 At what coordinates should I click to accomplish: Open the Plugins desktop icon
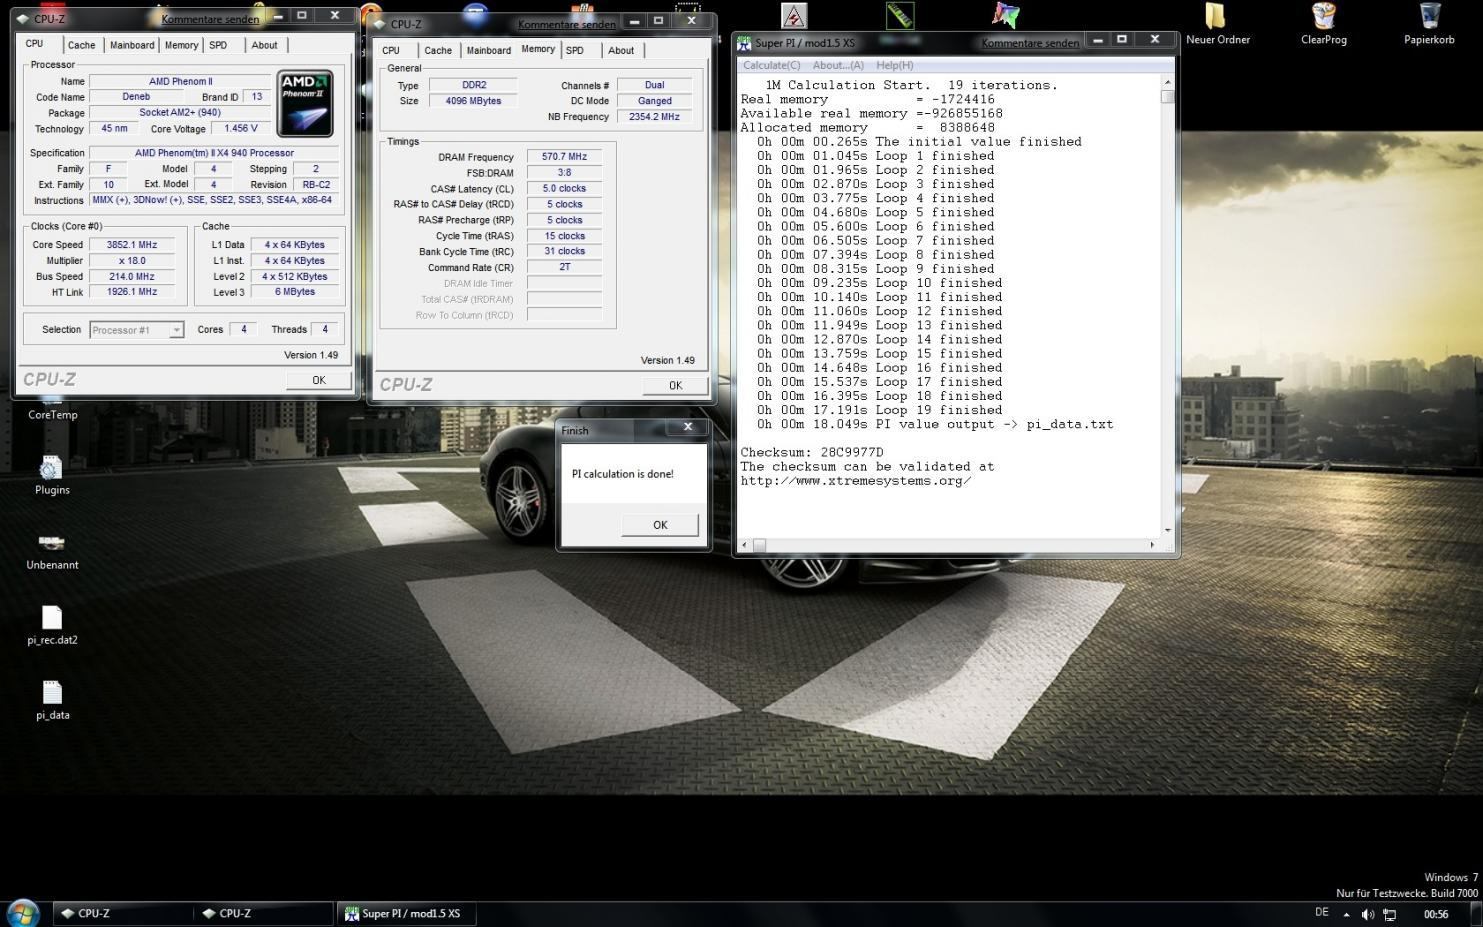(52, 474)
